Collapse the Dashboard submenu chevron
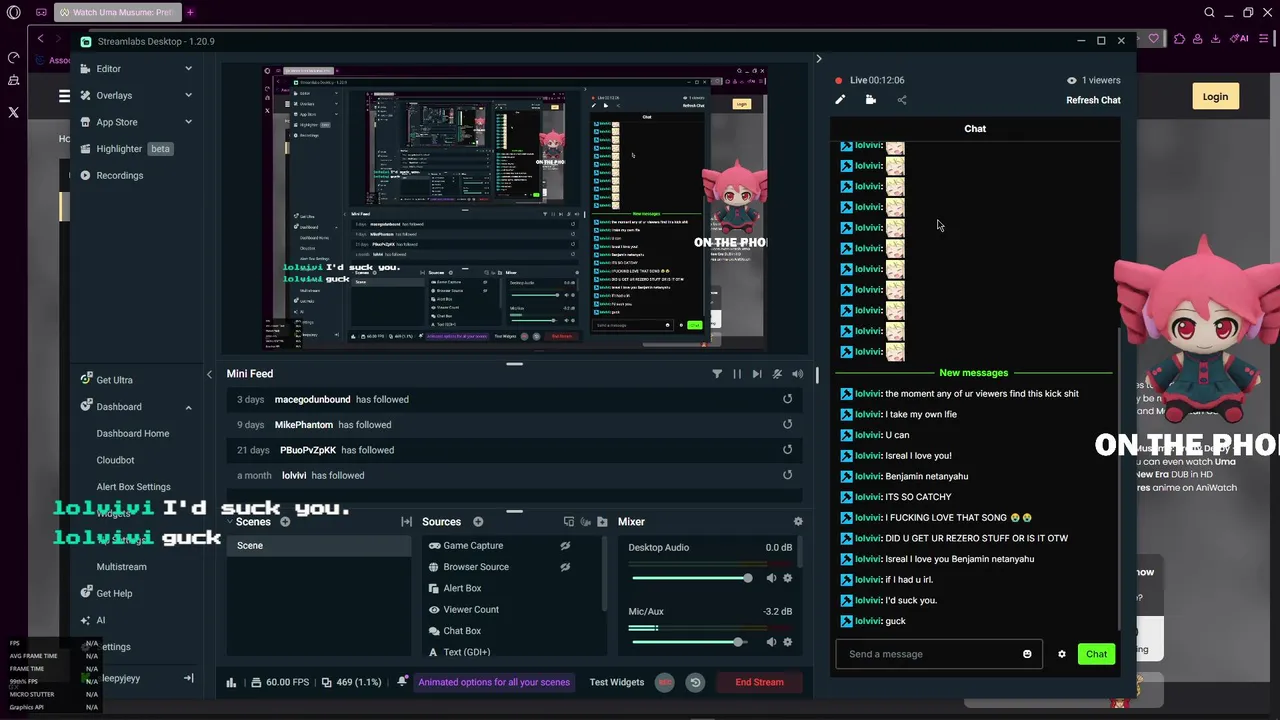Viewport: 1280px width, 720px height. 188,407
